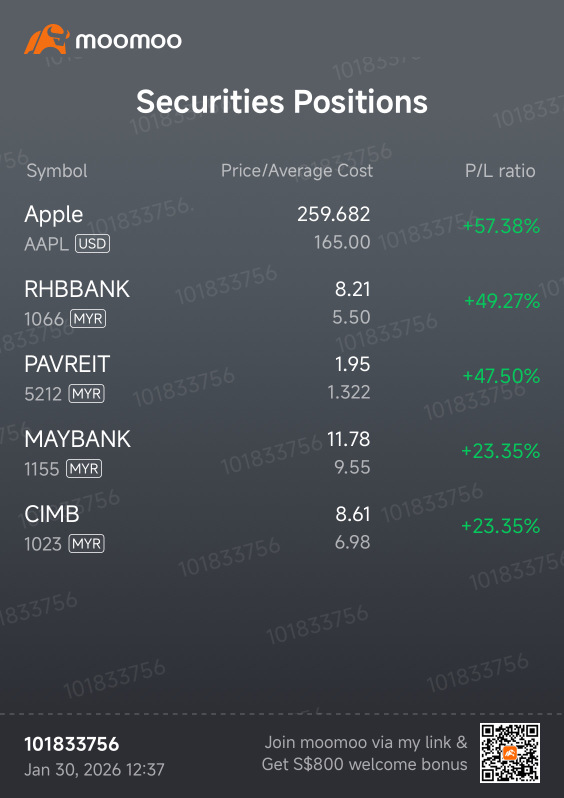Open the MAYBANK position row

click(282, 452)
